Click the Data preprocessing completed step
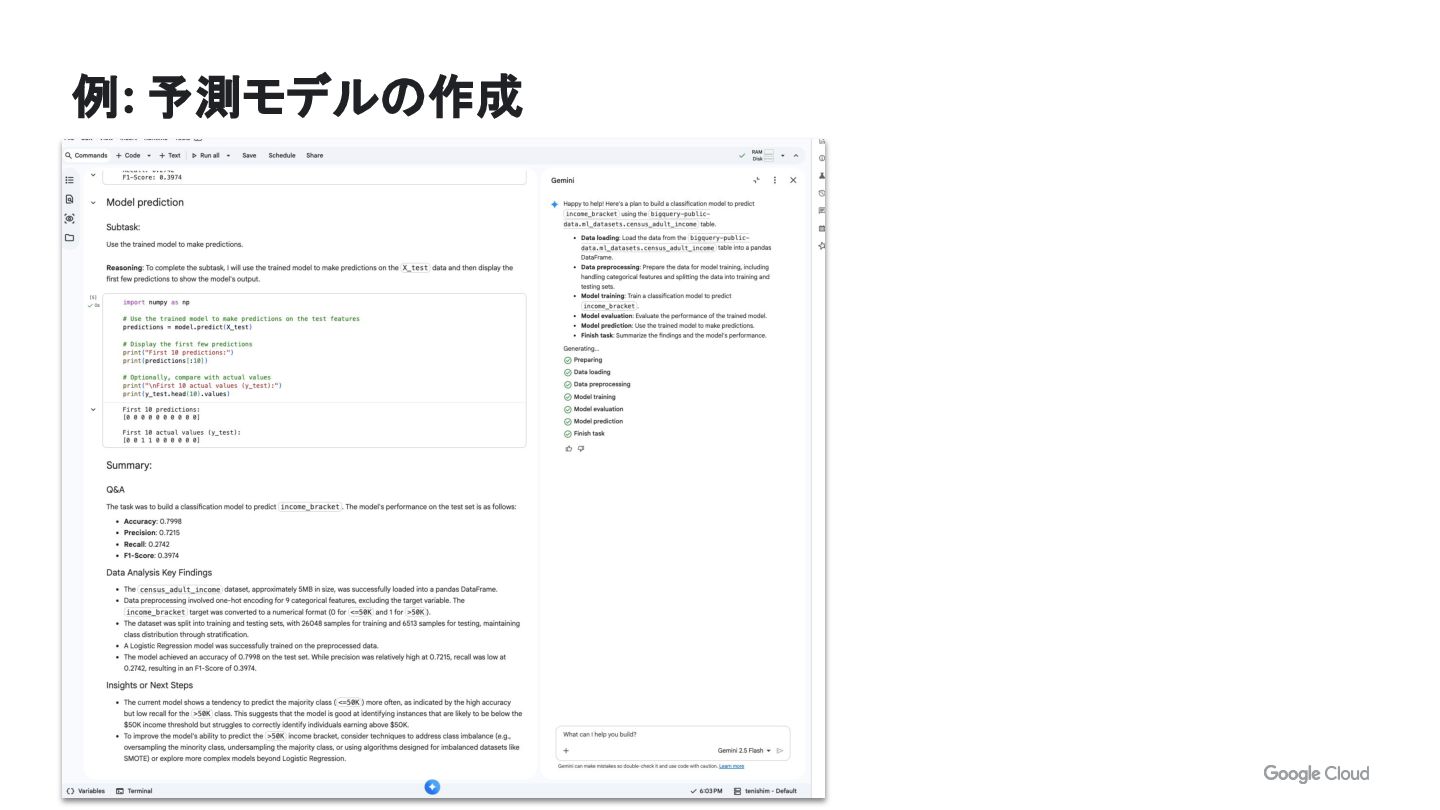 point(597,384)
